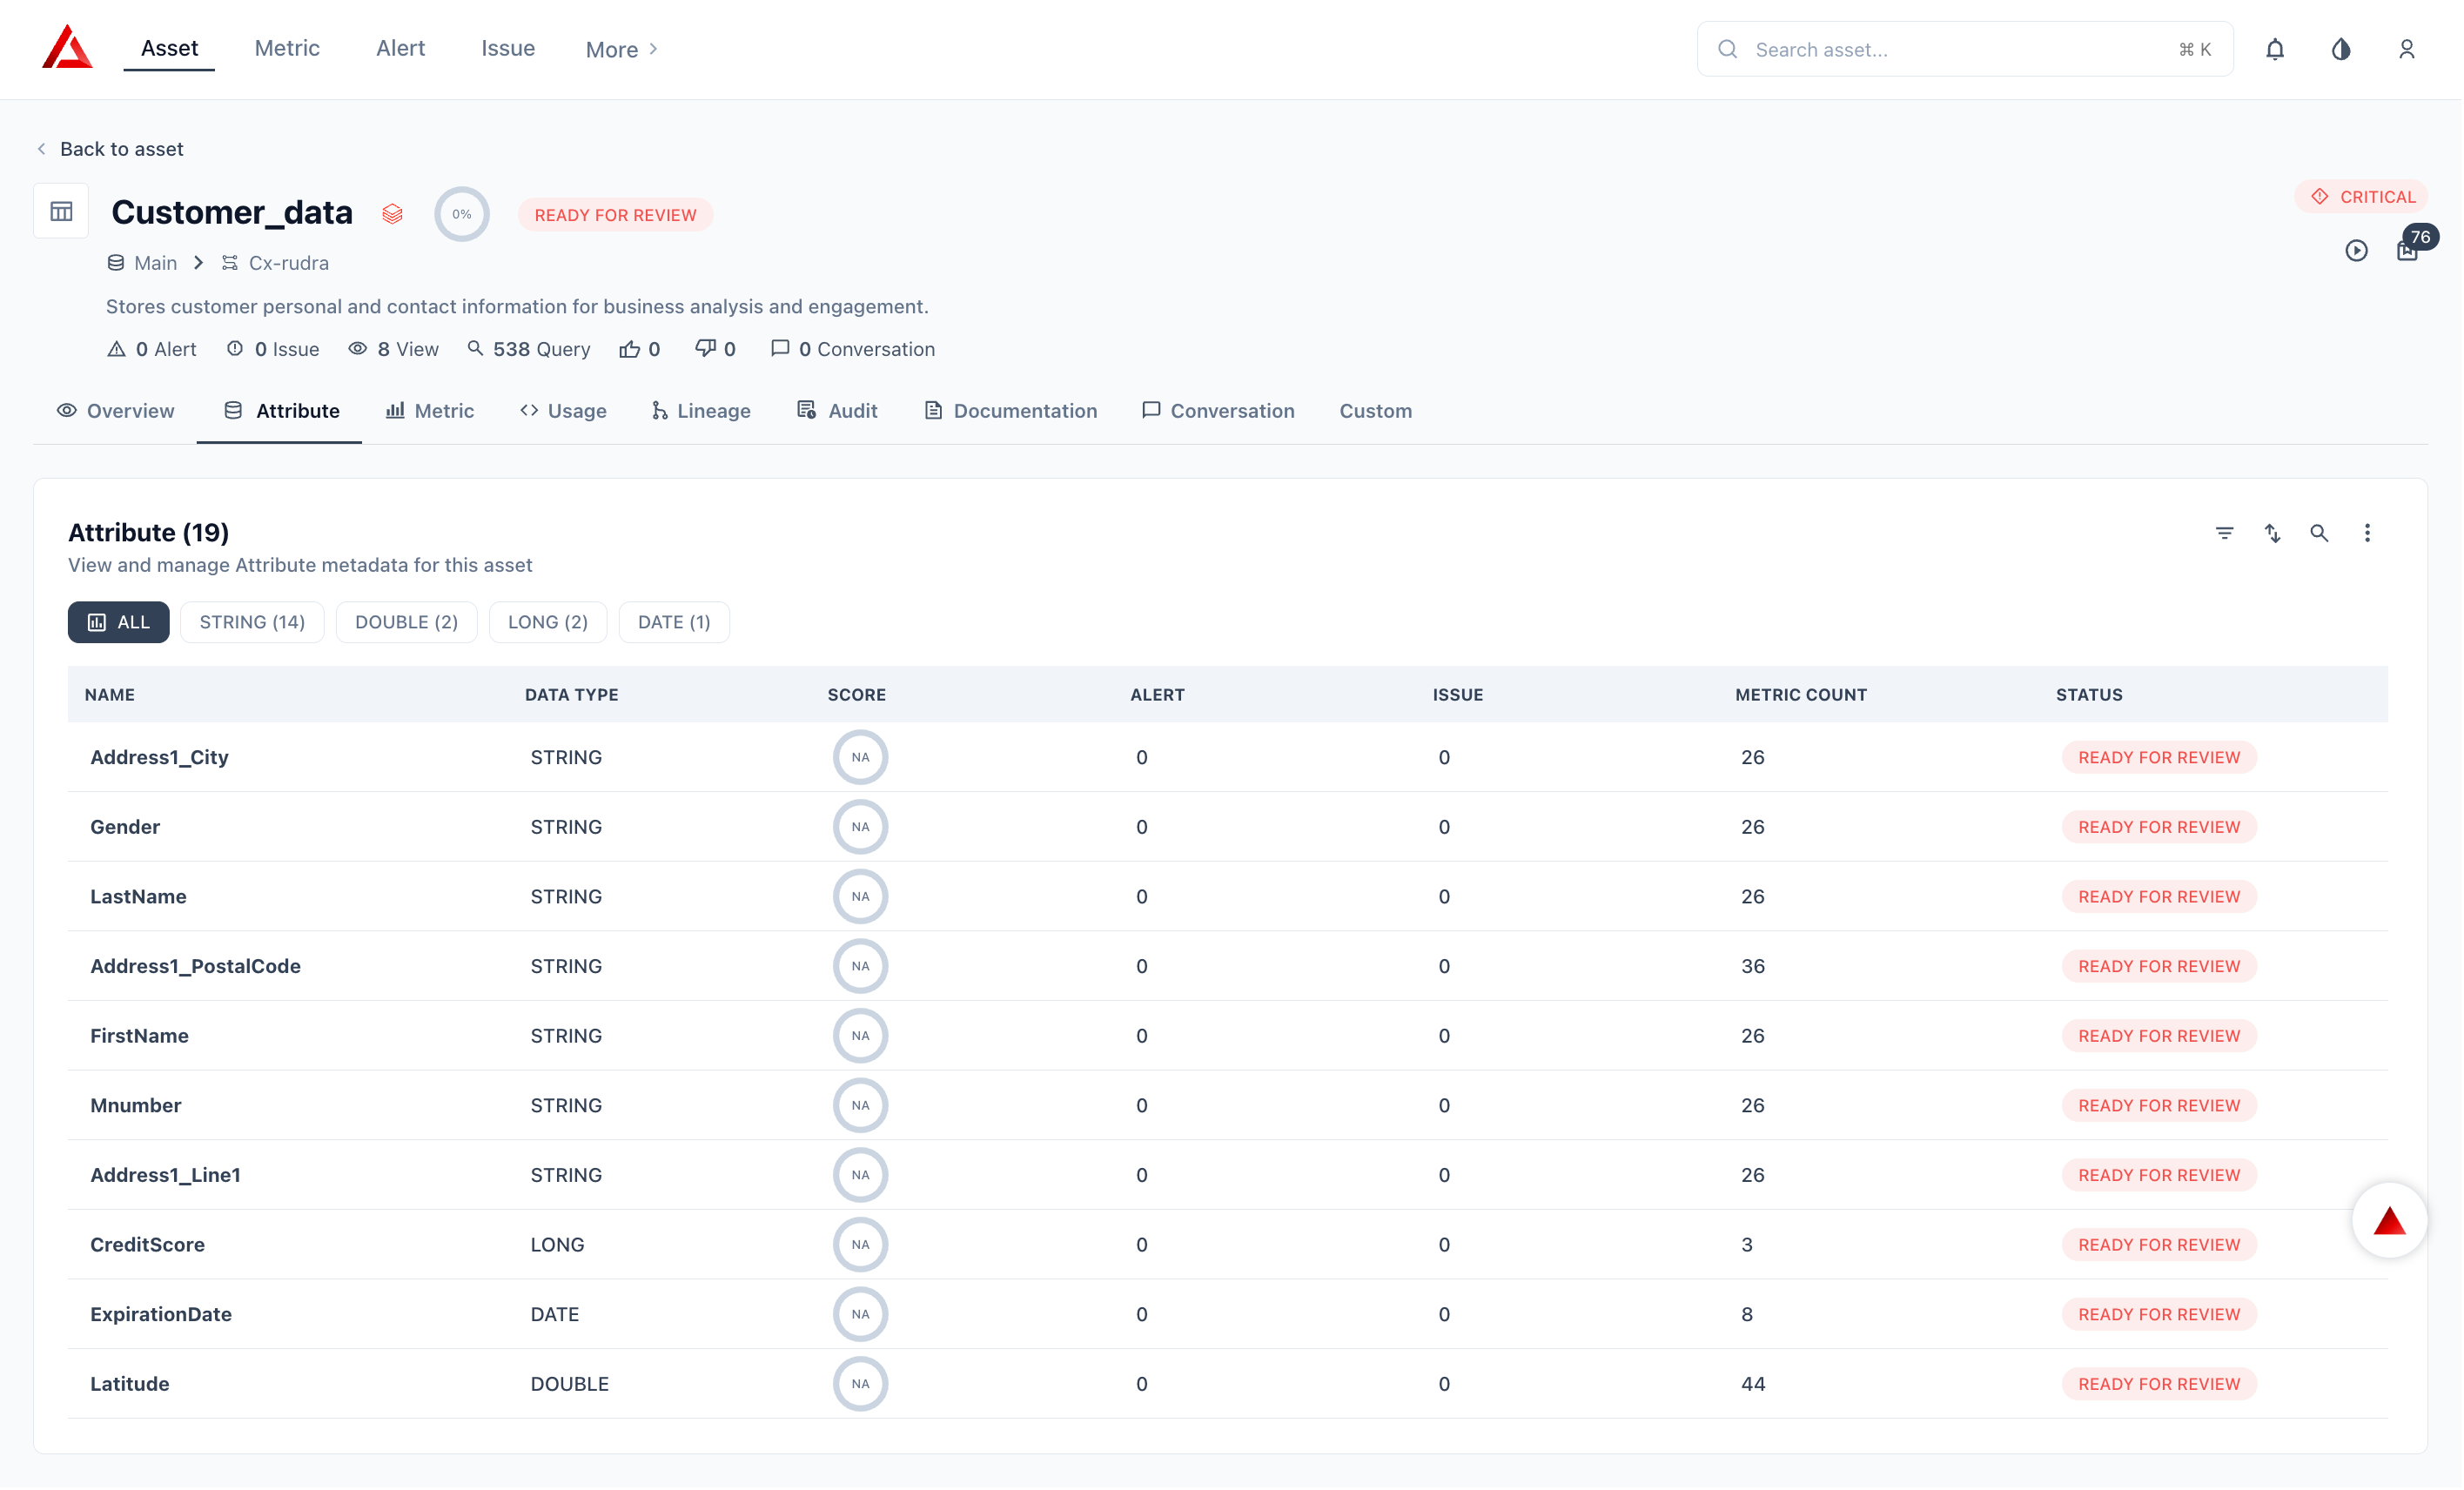
Task: Open the Asset navigation tab
Action: tap(169, 48)
